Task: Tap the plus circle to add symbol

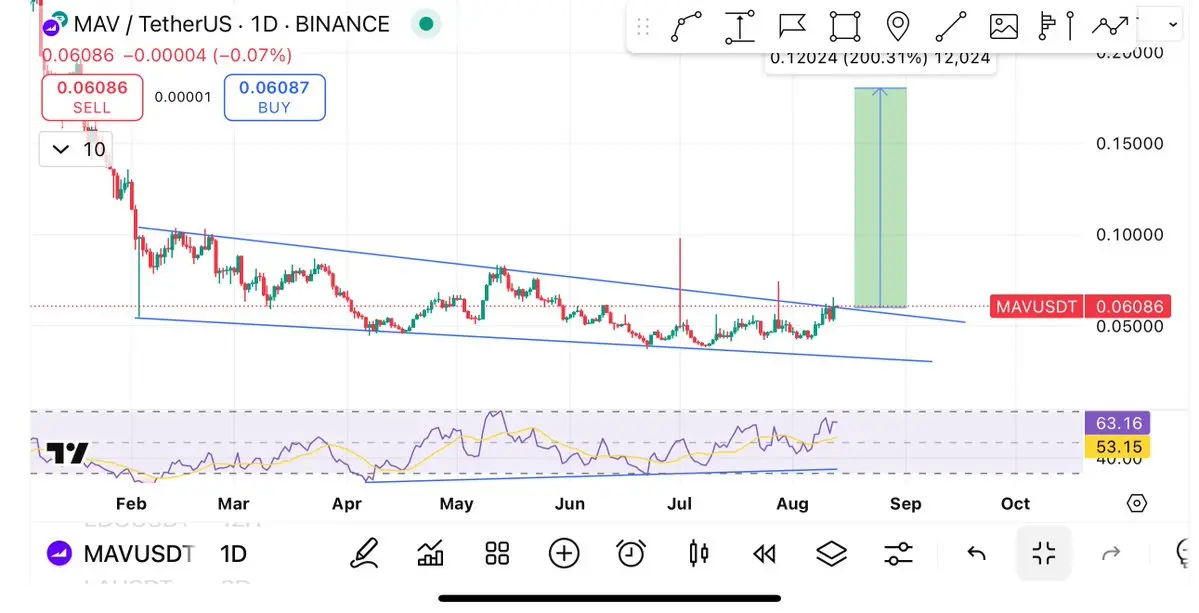Action: pyautogui.click(x=564, y=553)
